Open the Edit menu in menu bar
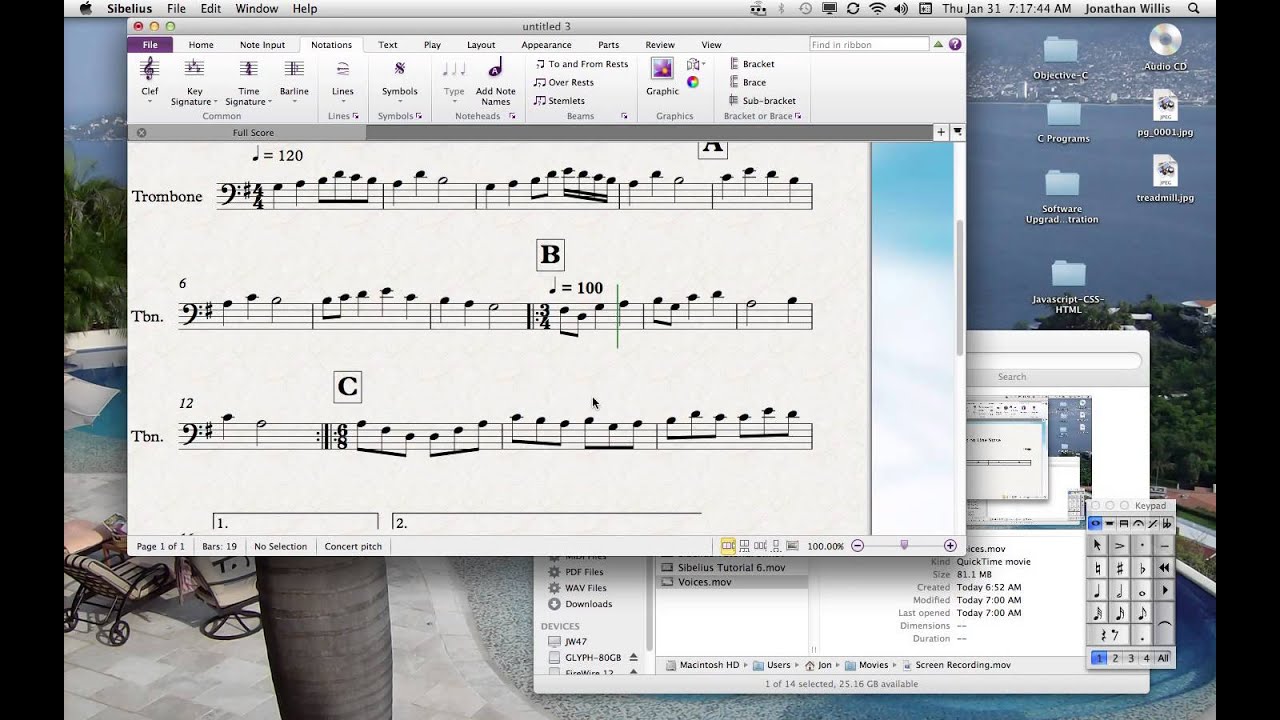Viewport: 1280px width, 720px height. point(210,8)
